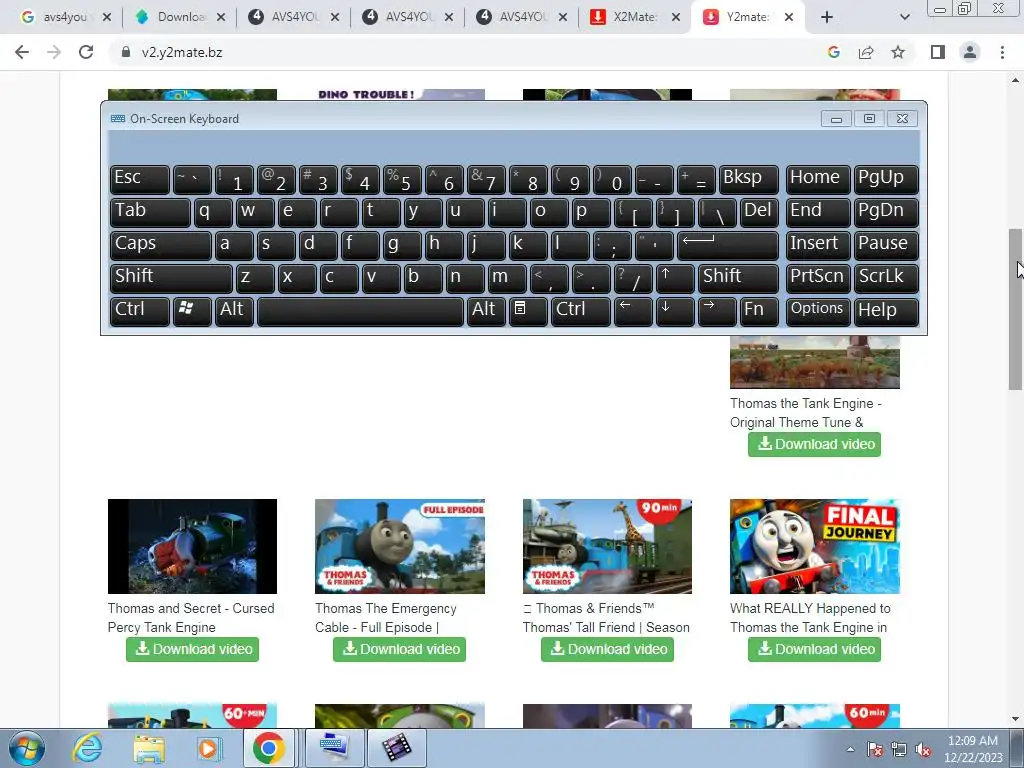Open the 90 min Thomas & Friends thumbnail

click(x=607, y=546)
